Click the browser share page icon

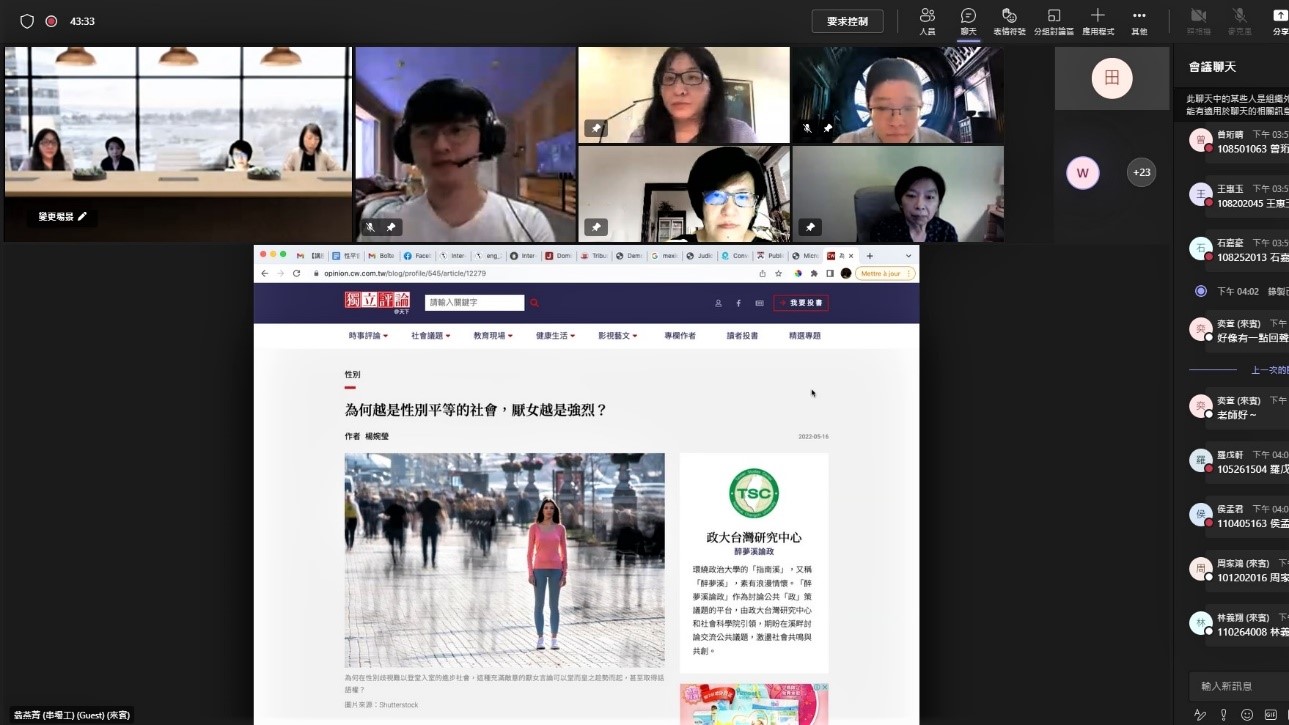click(x=762, y=273)
